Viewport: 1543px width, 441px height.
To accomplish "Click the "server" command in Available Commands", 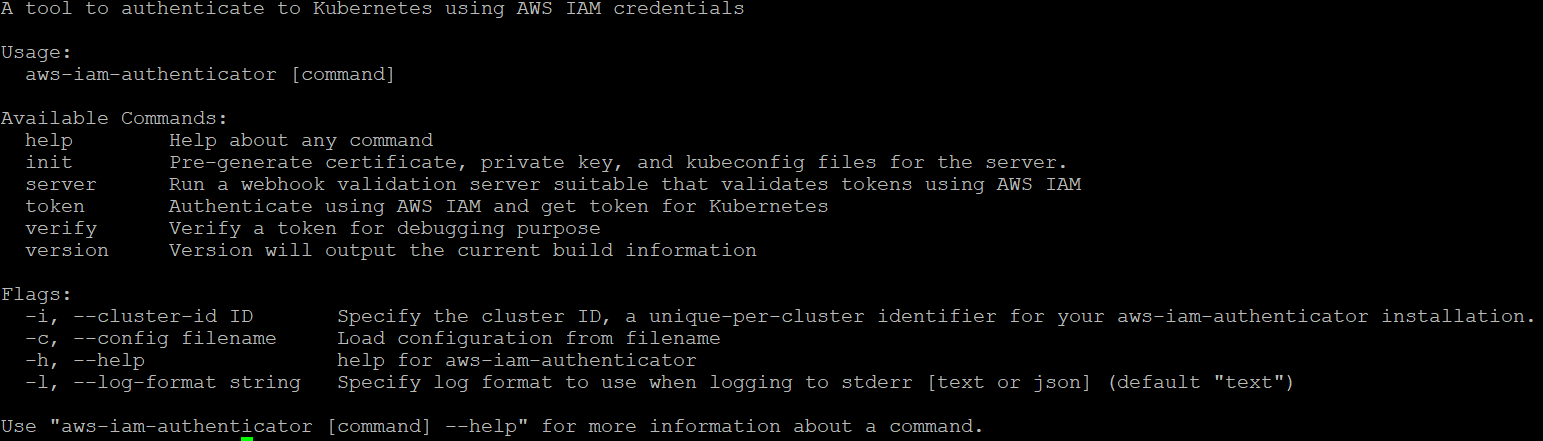I will coord(61,184).
